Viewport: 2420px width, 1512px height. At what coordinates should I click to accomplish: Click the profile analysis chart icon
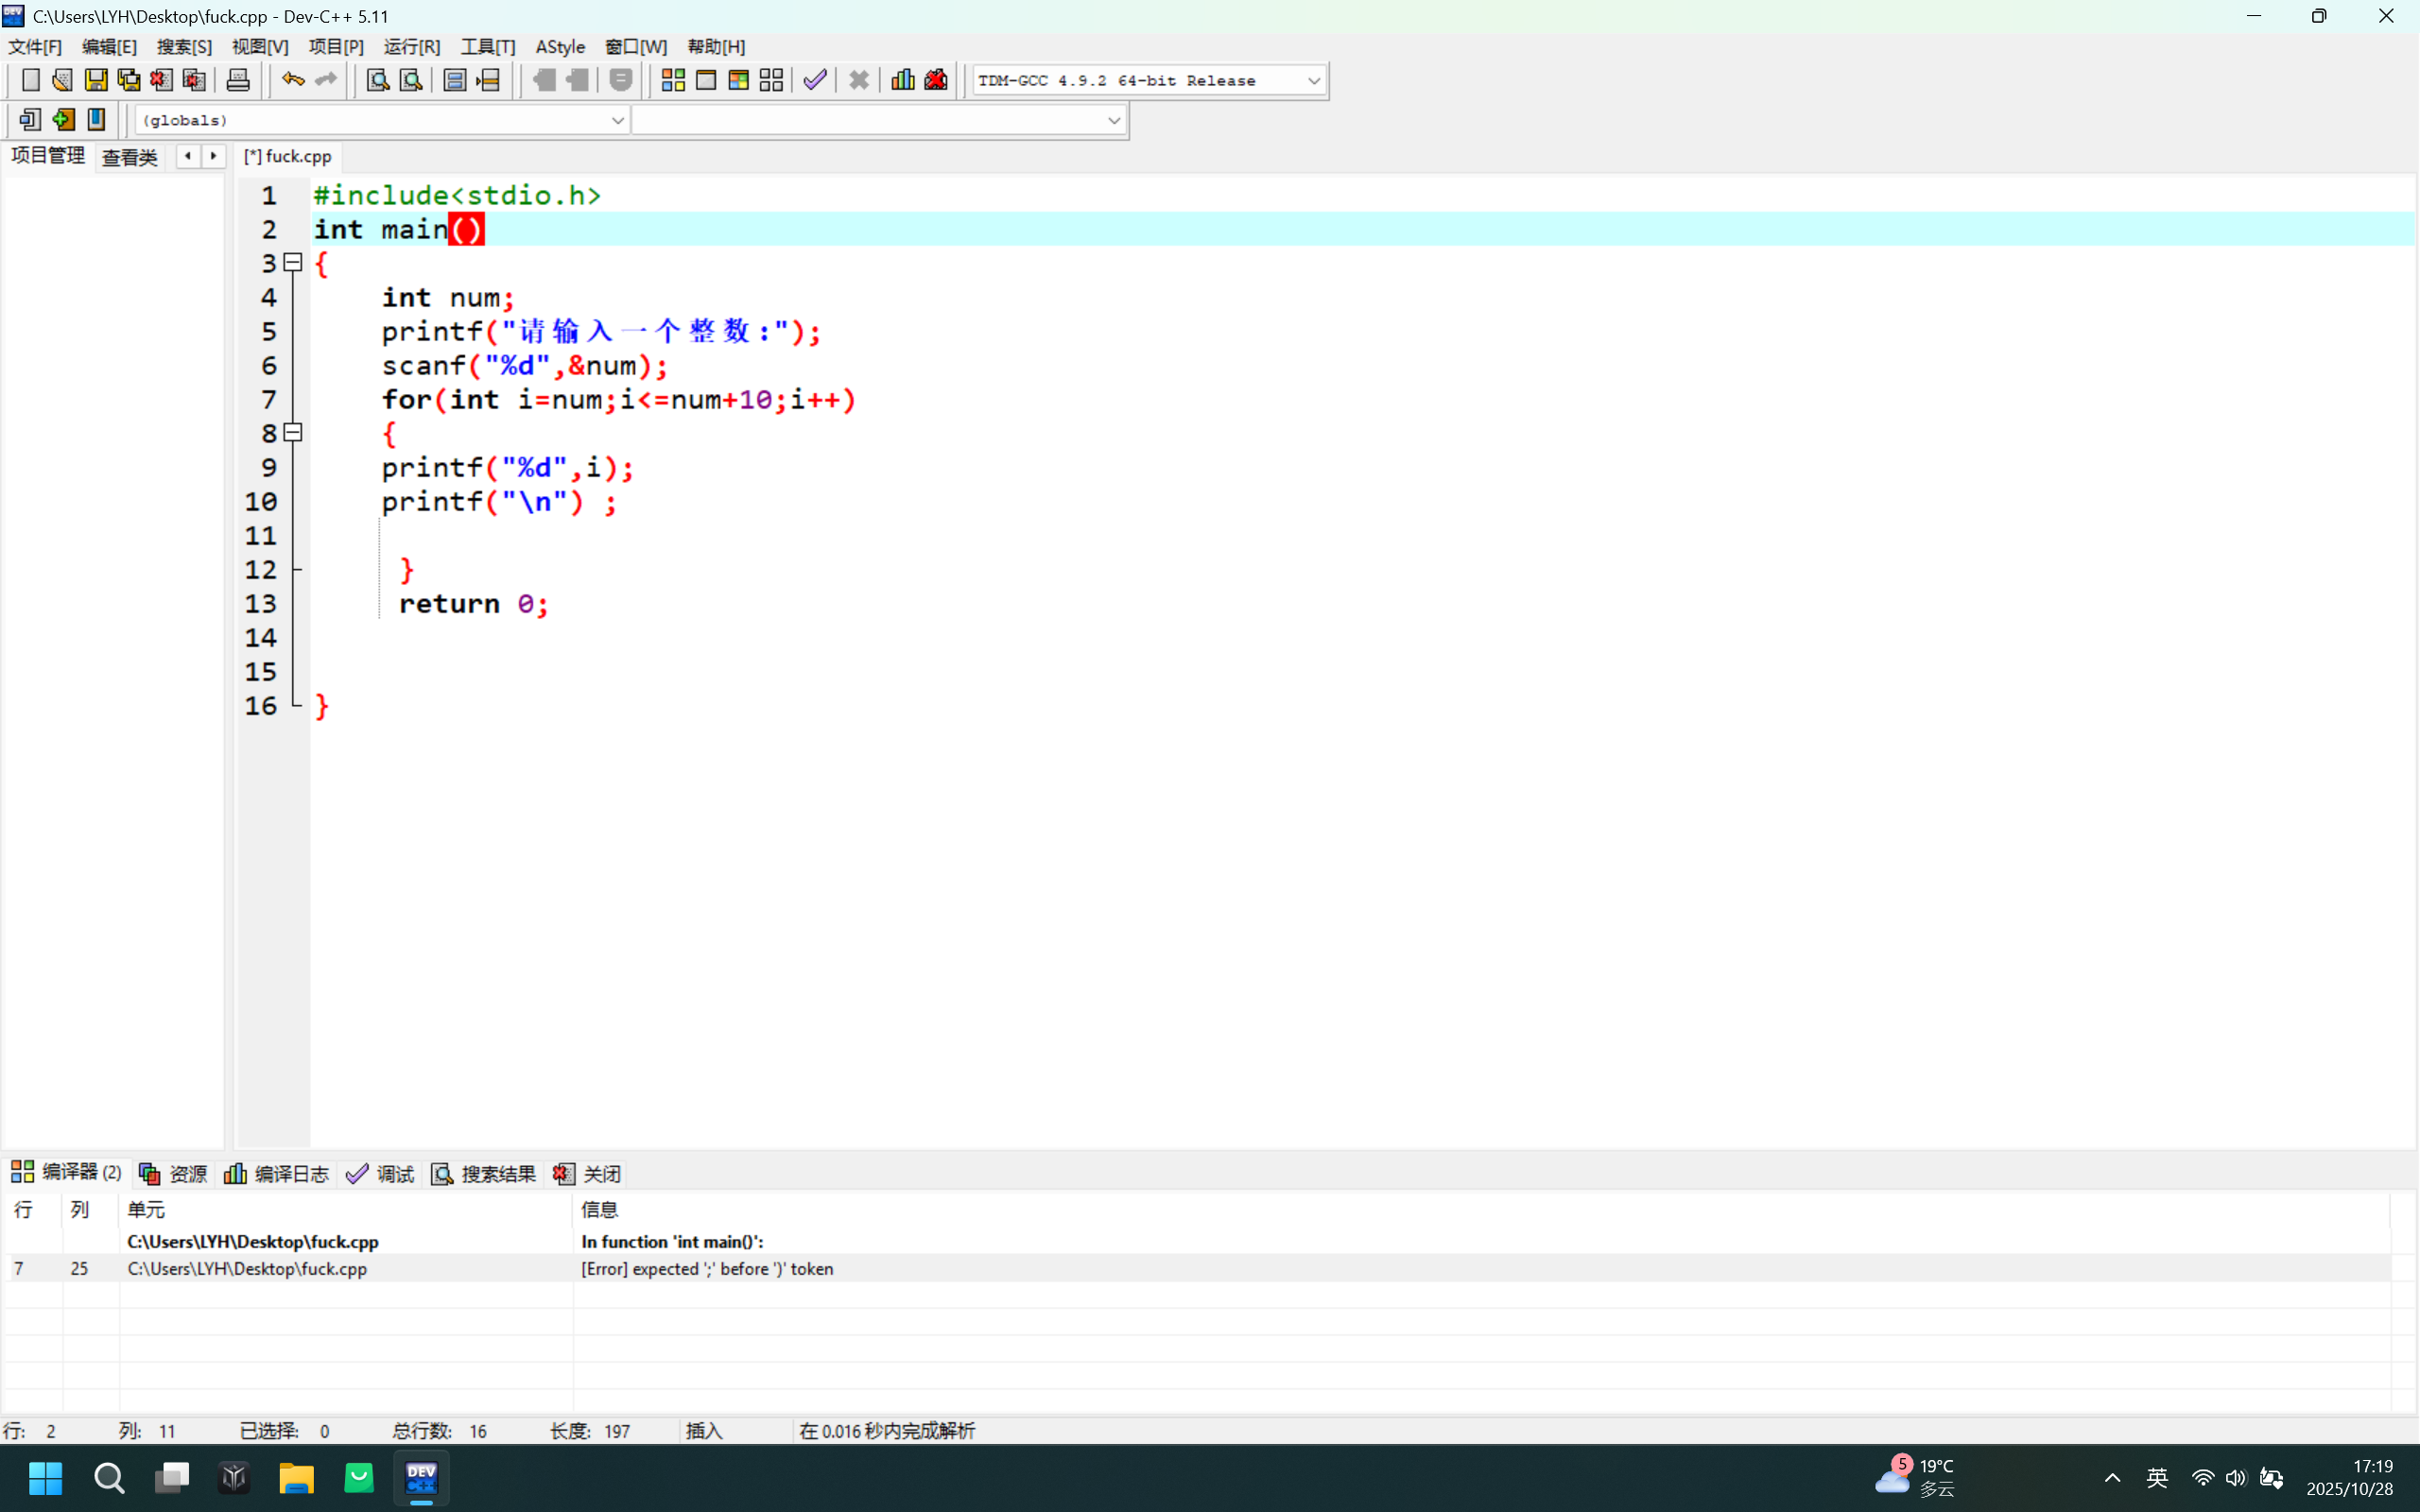pos(902,80)
